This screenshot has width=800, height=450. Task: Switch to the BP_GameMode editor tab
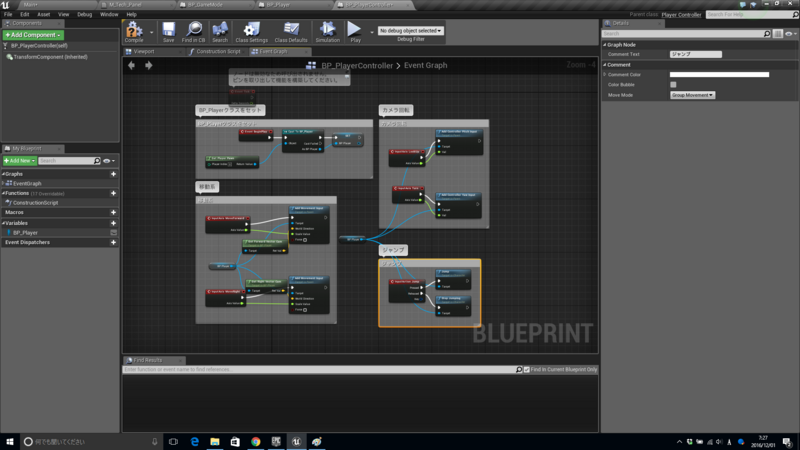tap(205, 5)
